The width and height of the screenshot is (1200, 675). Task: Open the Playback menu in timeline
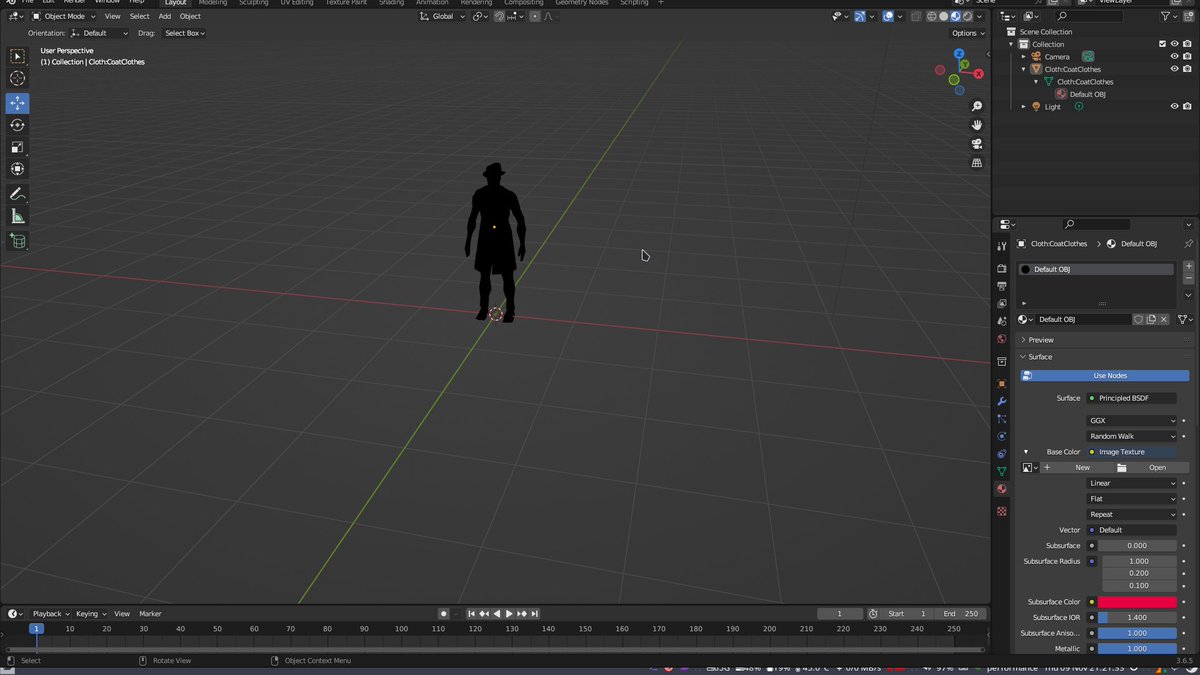50,614
